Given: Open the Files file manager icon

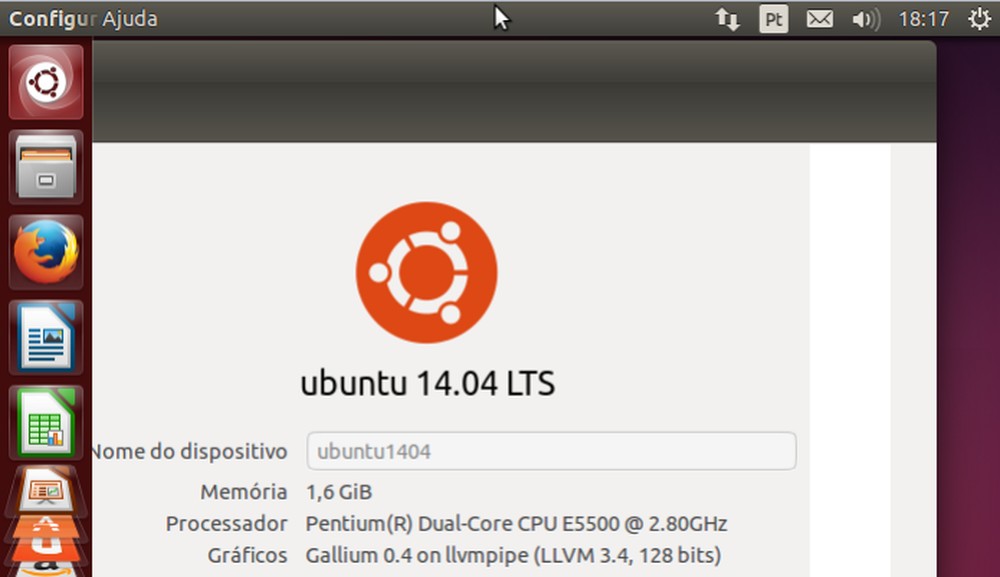Looking at the screenshot, I should (46, 165).
